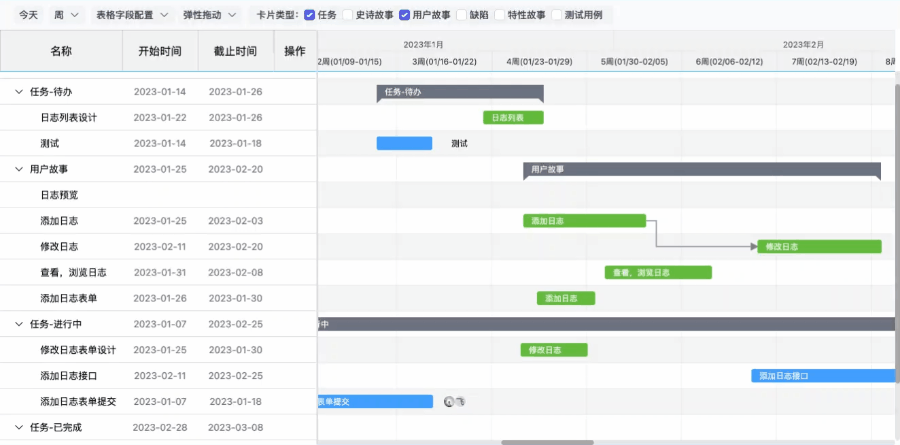The image size is (900, 445).
Task: Open the 周 time scale dropdown
Action: click(x=66, y=15)
